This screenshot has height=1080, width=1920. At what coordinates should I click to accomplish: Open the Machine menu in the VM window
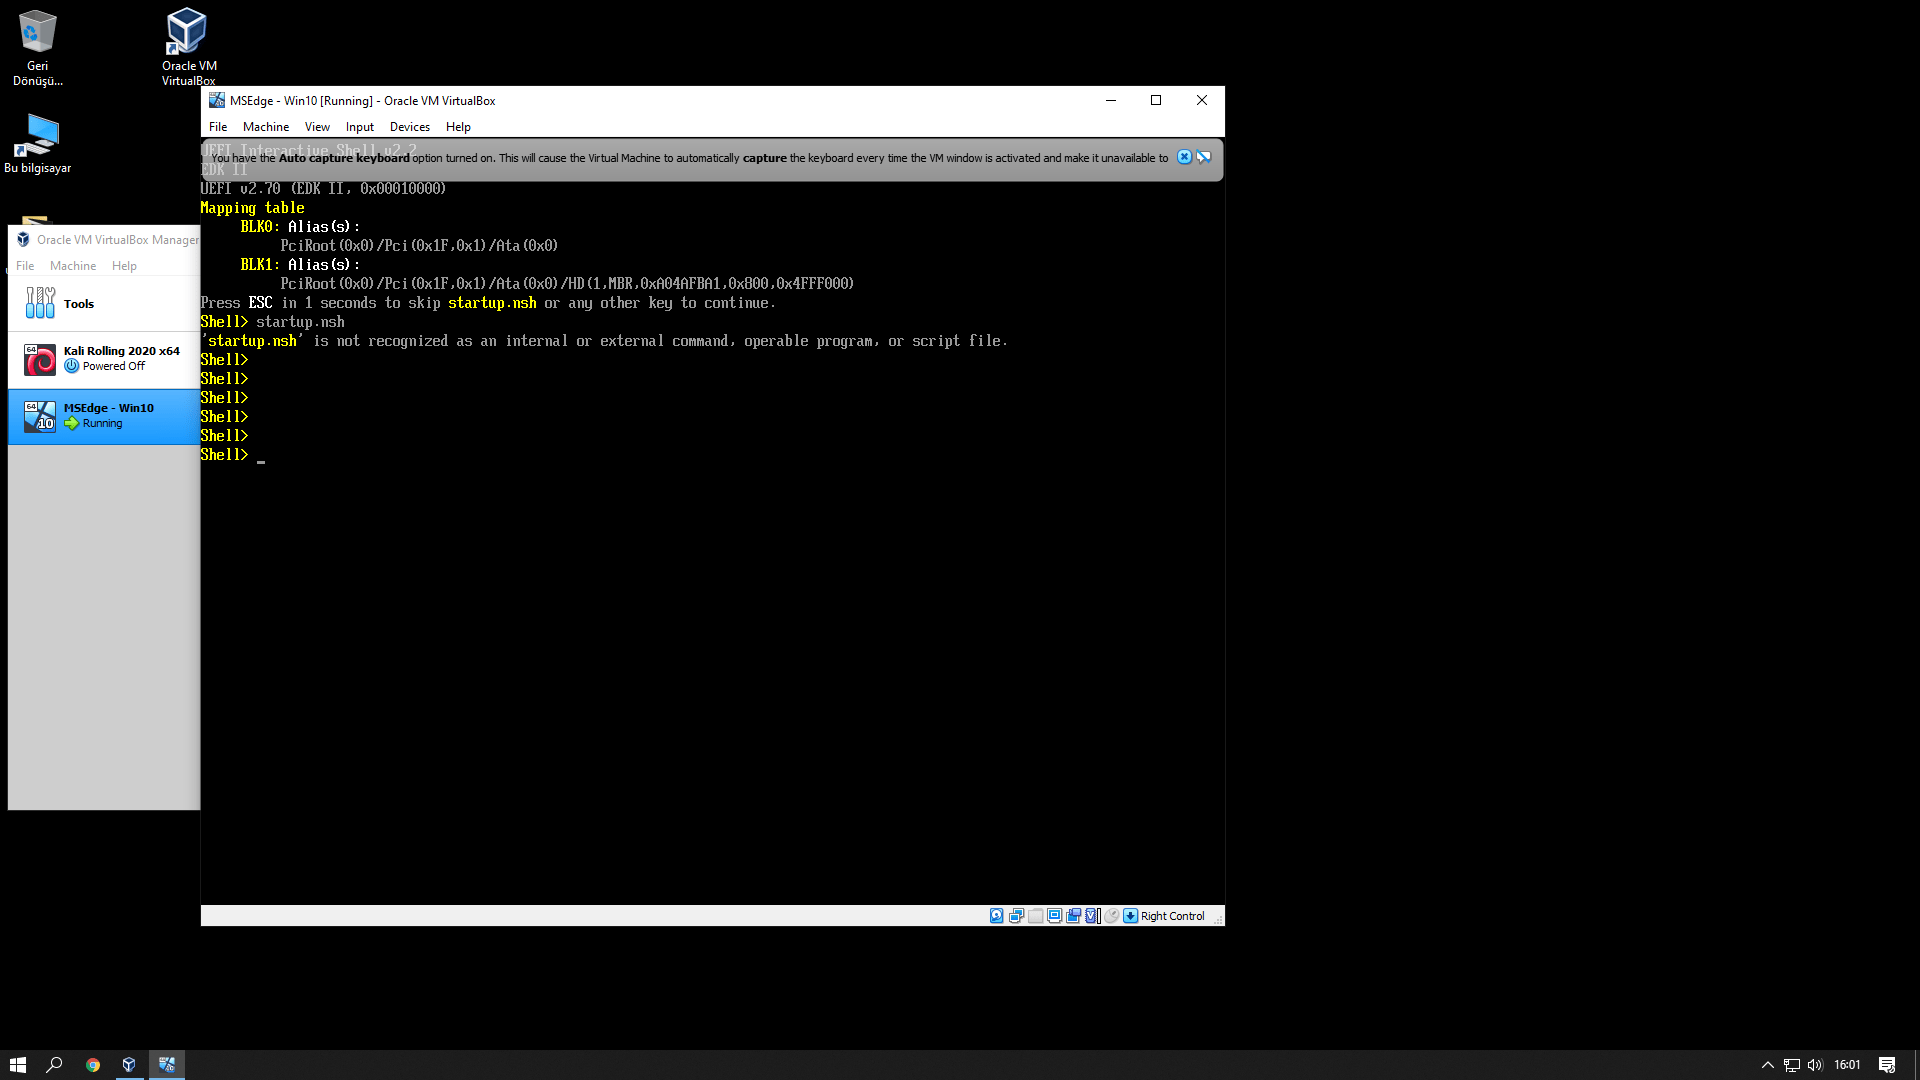tap(265, 127)
